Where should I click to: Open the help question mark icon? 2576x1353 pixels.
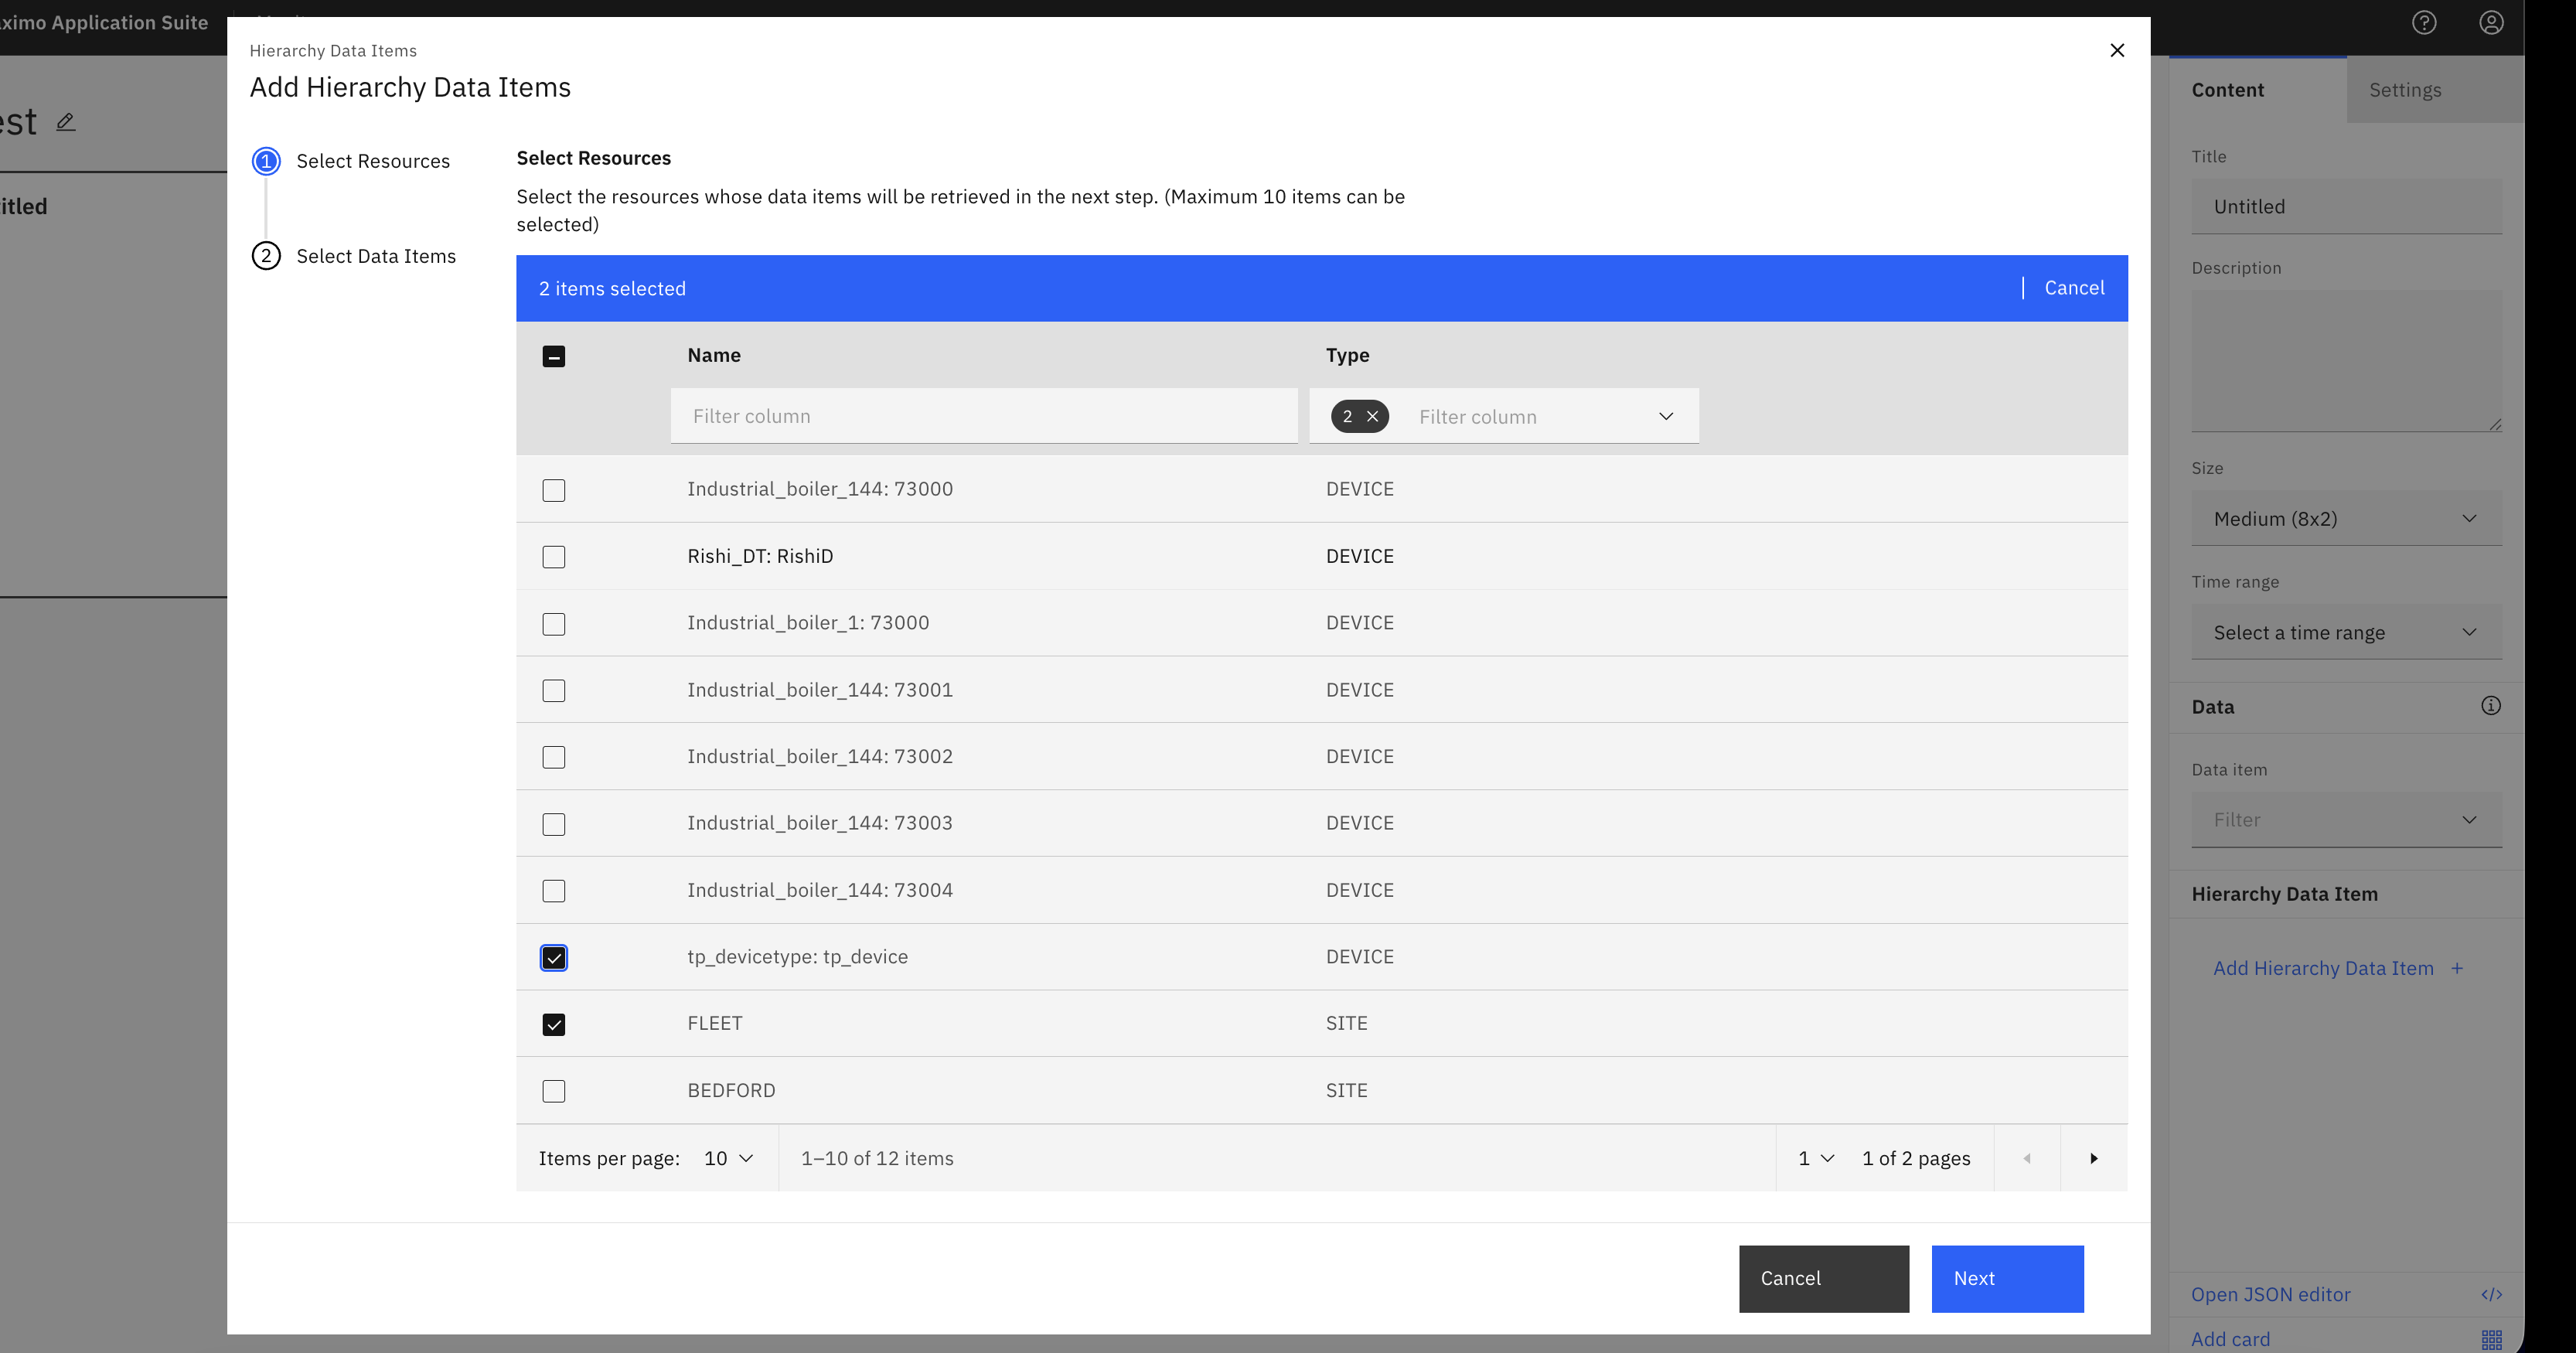2424,22
